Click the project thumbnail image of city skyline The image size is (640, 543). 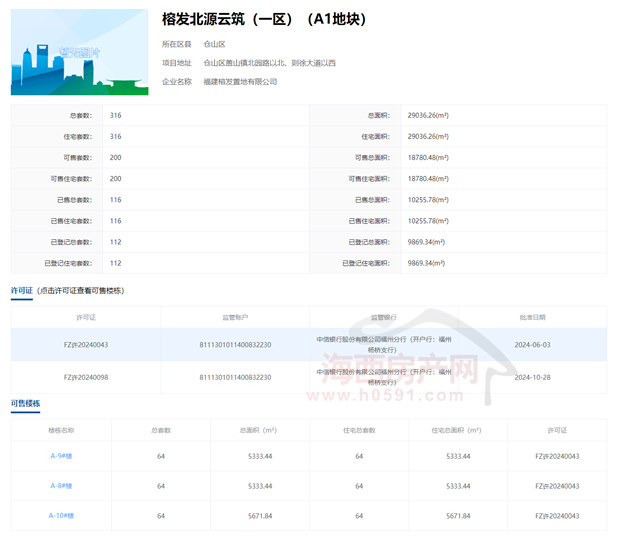[79, 52]
